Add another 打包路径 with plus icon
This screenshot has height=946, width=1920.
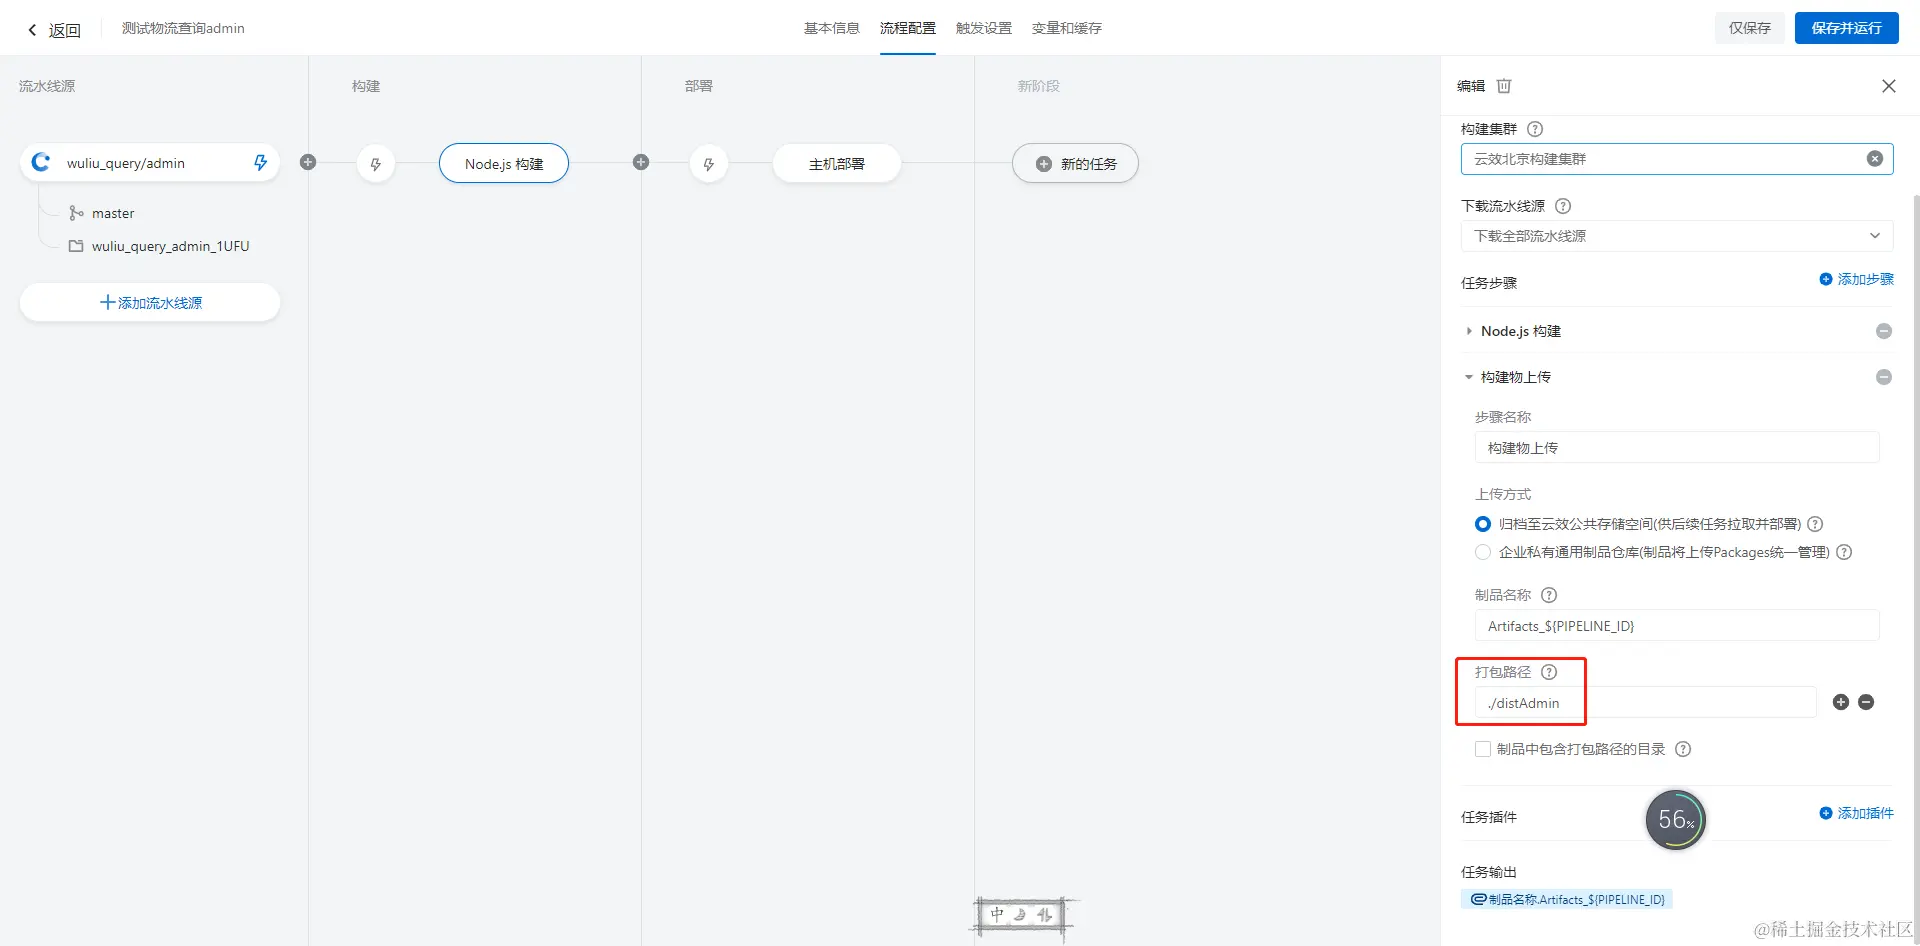pyautogui.click(x=1841, y=702)
